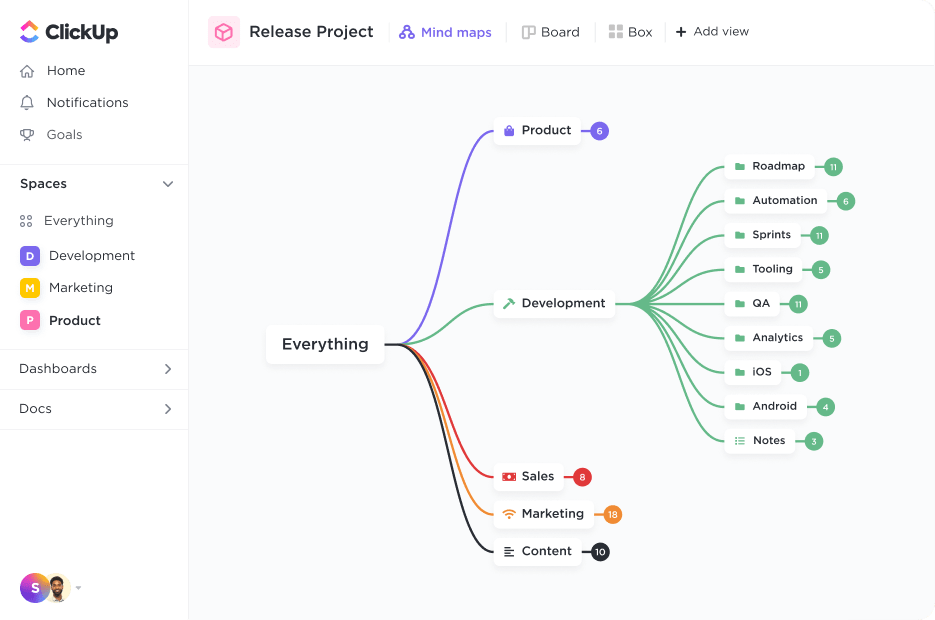Open Notifications bell icon

29,102
